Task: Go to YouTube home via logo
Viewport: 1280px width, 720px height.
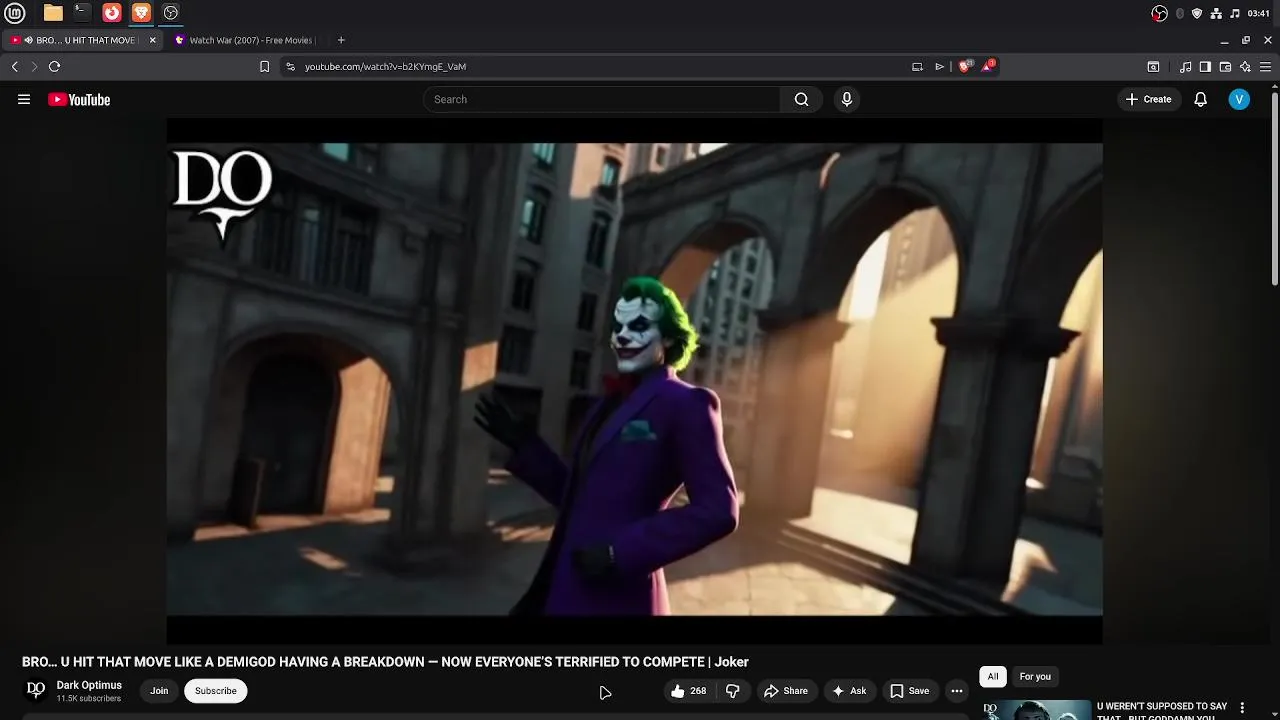Action: pos(79,99)
